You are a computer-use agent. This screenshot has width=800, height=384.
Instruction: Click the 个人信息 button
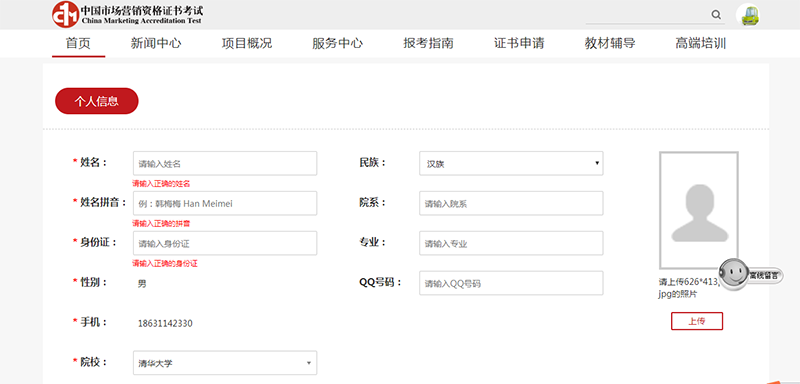click(x=97, y=101)
